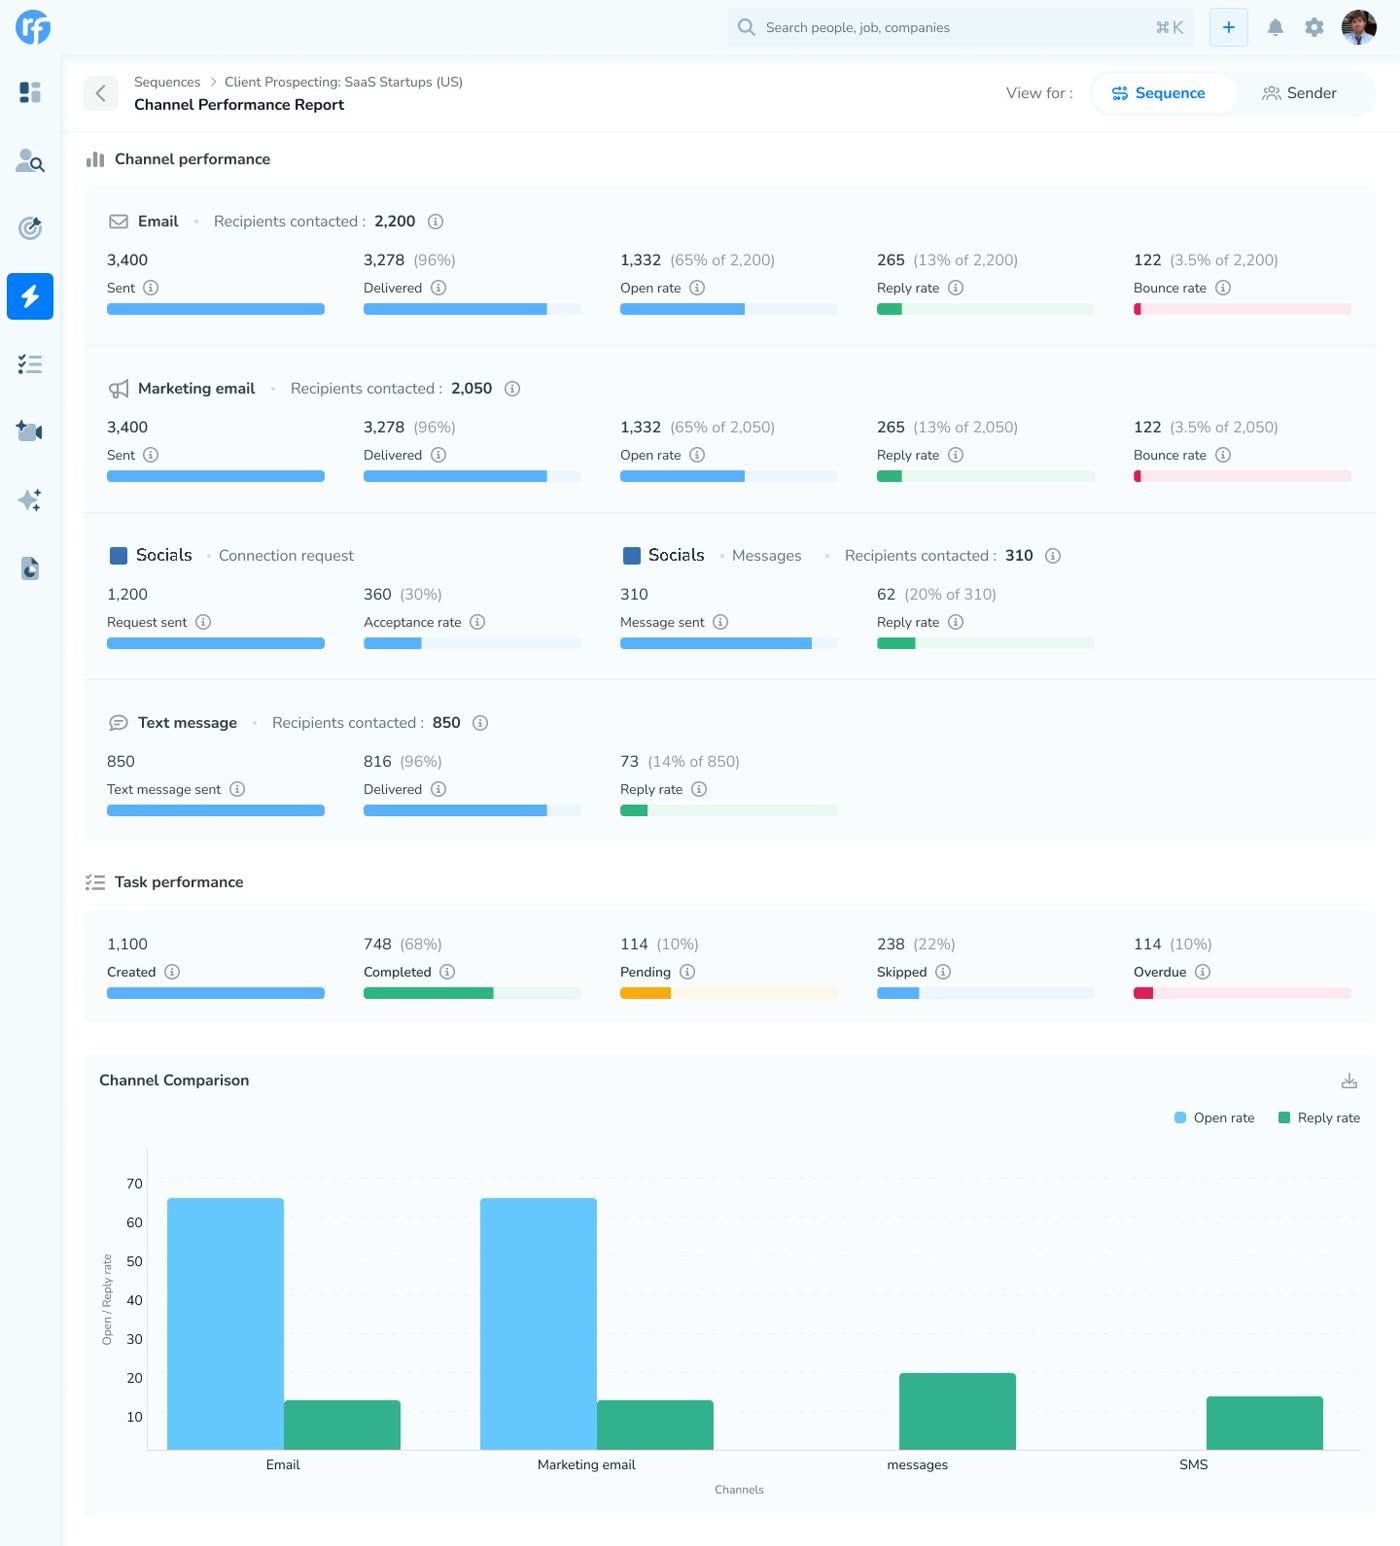Click info icon beside Acceptance rate
This screenshot has width=1400, height=1546.
coord(478,622)
